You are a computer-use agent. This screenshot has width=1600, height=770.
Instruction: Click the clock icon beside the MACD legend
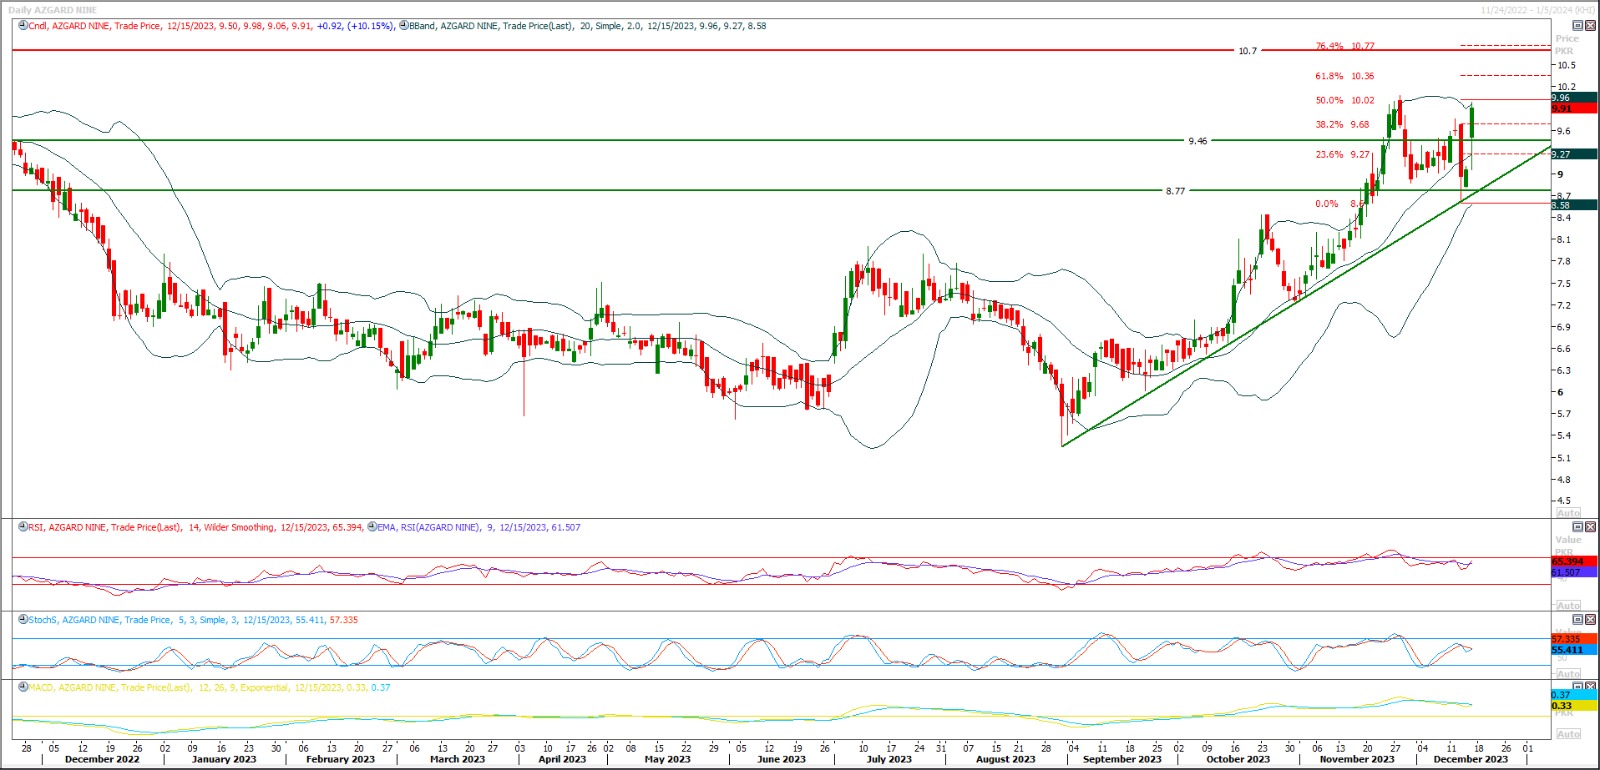(x=23, y=688)
